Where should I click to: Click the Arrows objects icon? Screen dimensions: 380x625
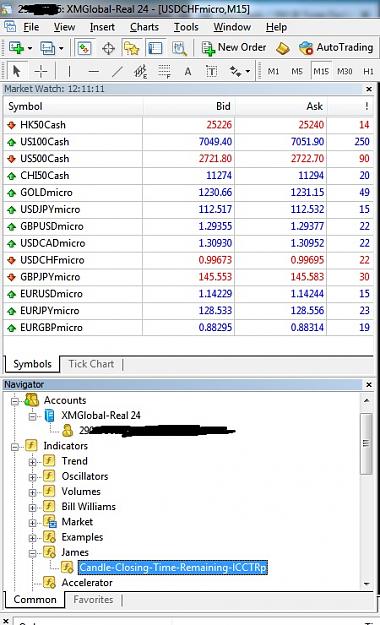click(x=235, y=71)
